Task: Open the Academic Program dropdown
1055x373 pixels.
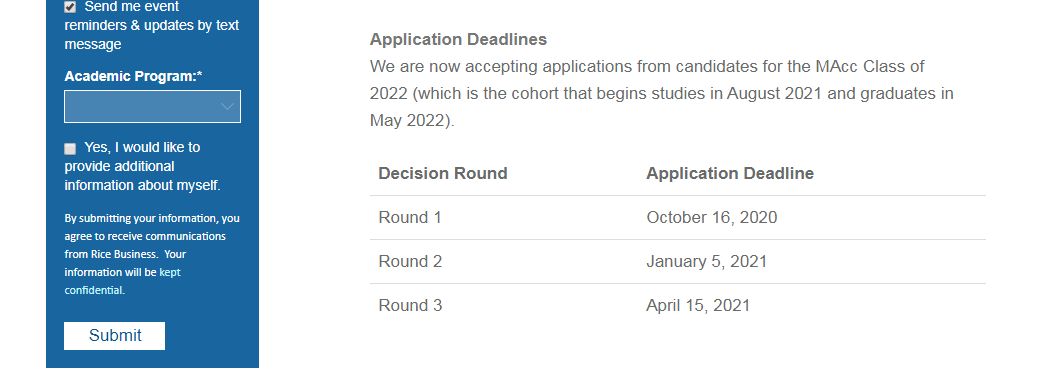Action: pos(152,106)
